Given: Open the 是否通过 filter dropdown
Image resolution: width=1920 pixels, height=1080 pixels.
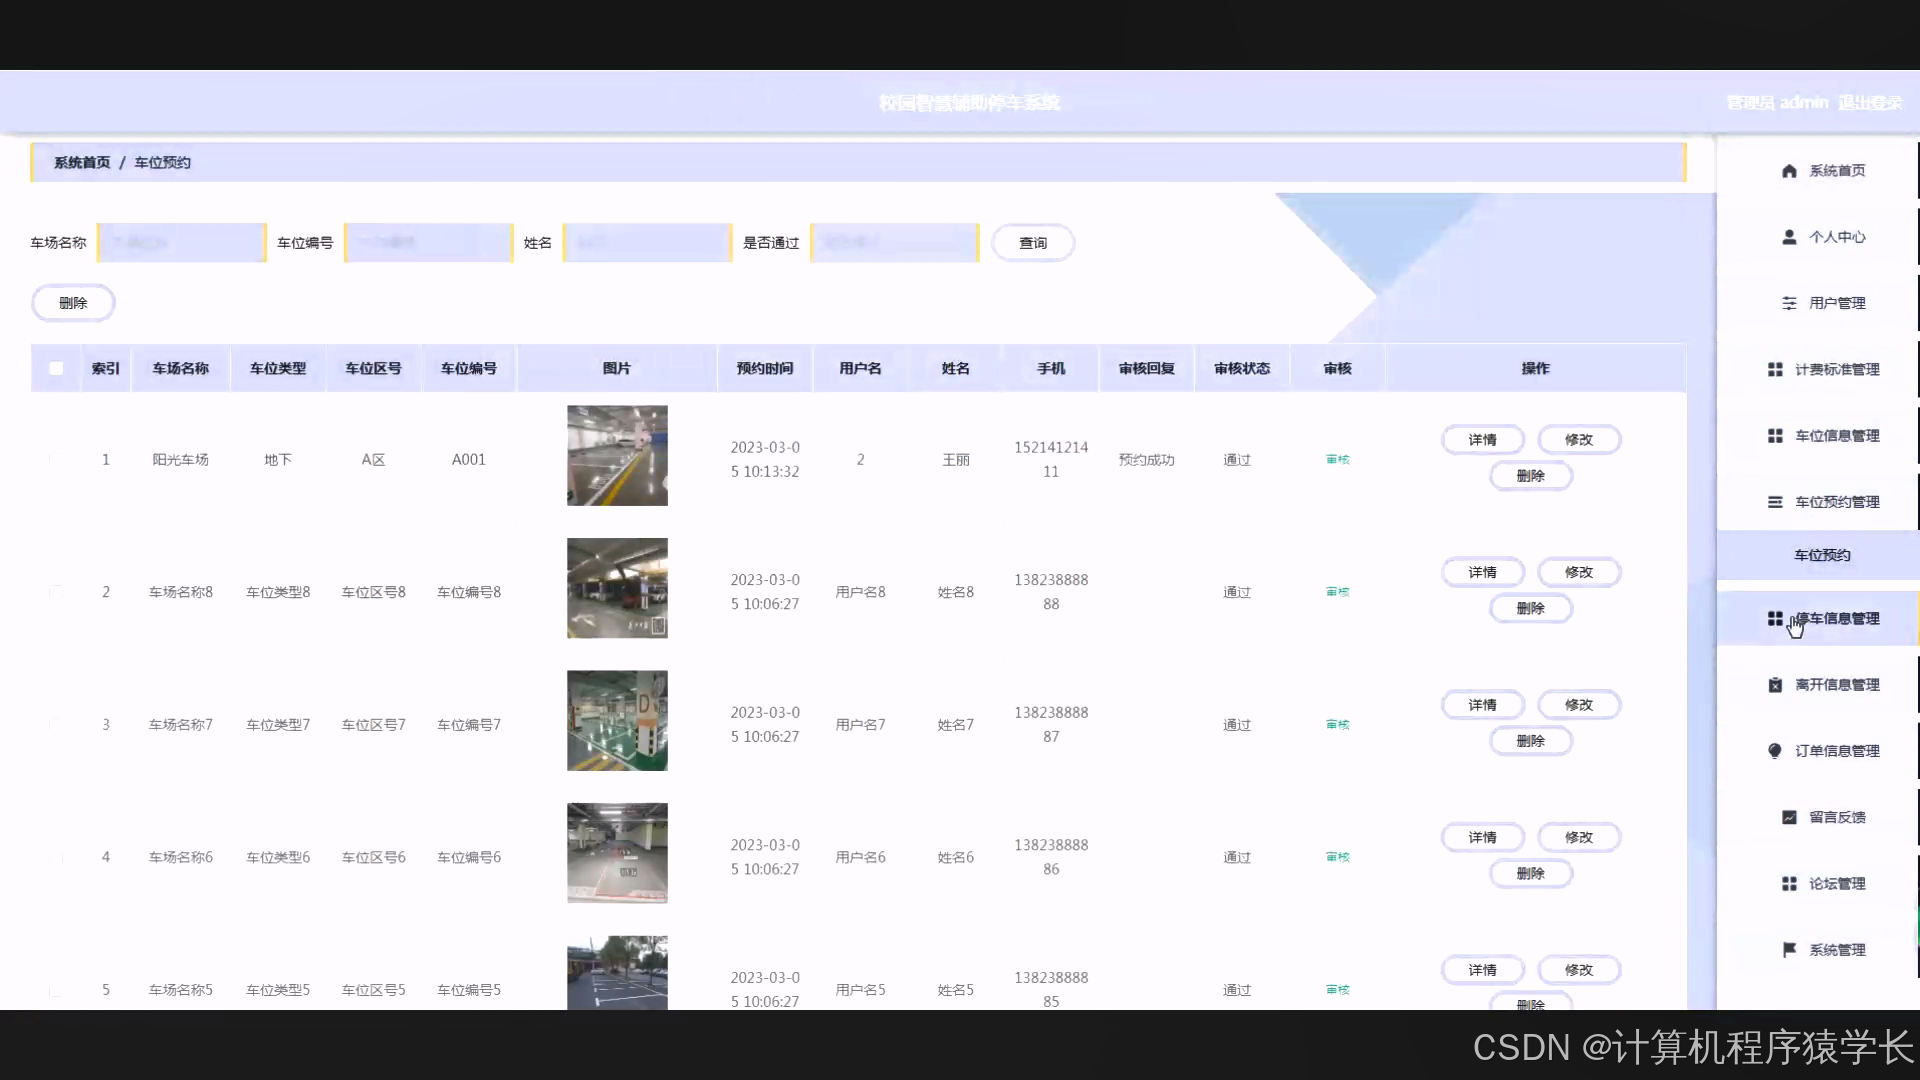Looking at the screenshot, I should (x=895, y=243).
